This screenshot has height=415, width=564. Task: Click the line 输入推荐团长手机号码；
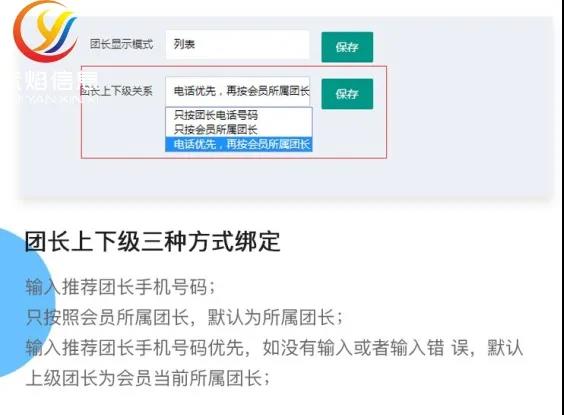(120, 287)
